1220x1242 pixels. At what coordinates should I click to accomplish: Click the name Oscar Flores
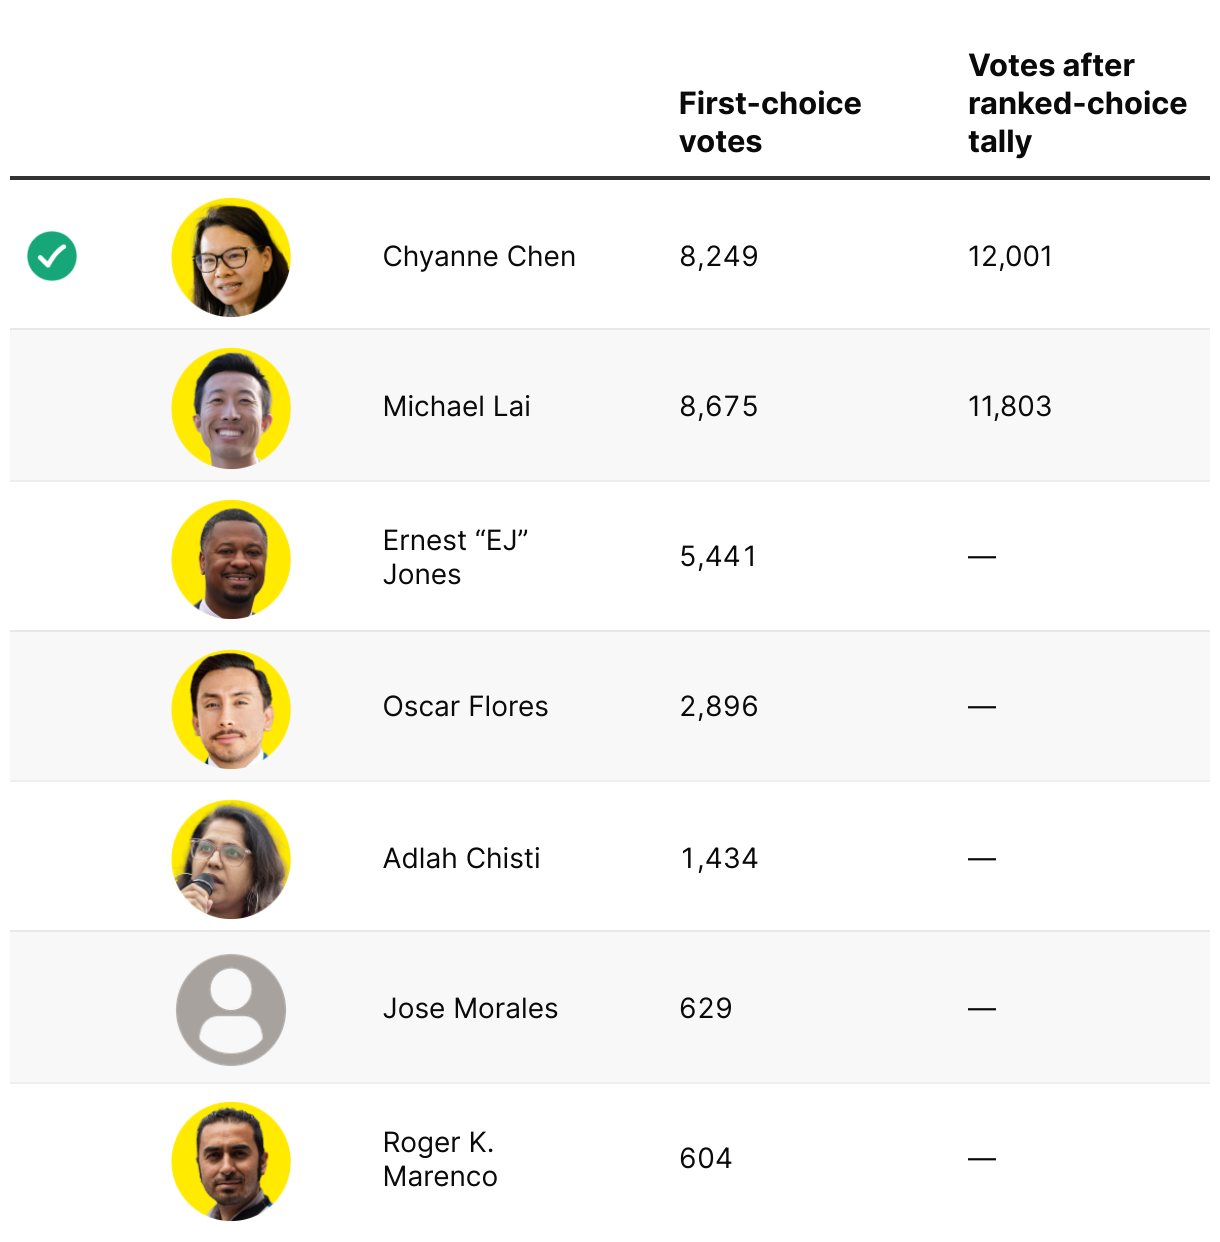pos(465,707)
